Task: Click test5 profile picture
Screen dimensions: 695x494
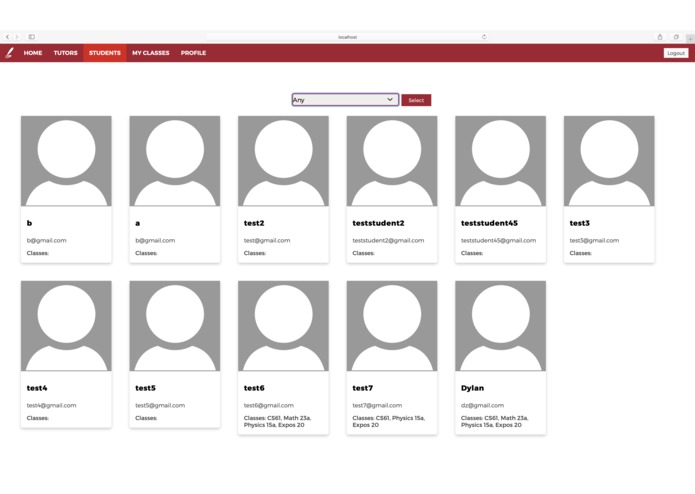Action: 175,326
